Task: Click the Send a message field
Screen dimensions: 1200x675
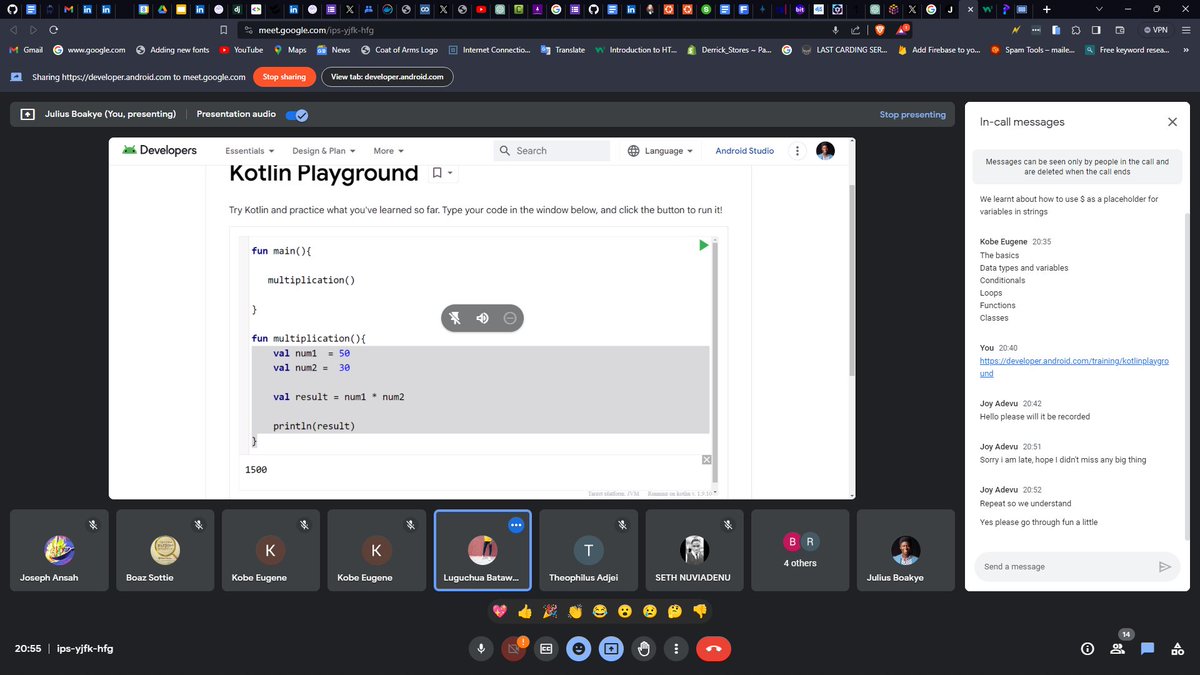Action: 1062,566
